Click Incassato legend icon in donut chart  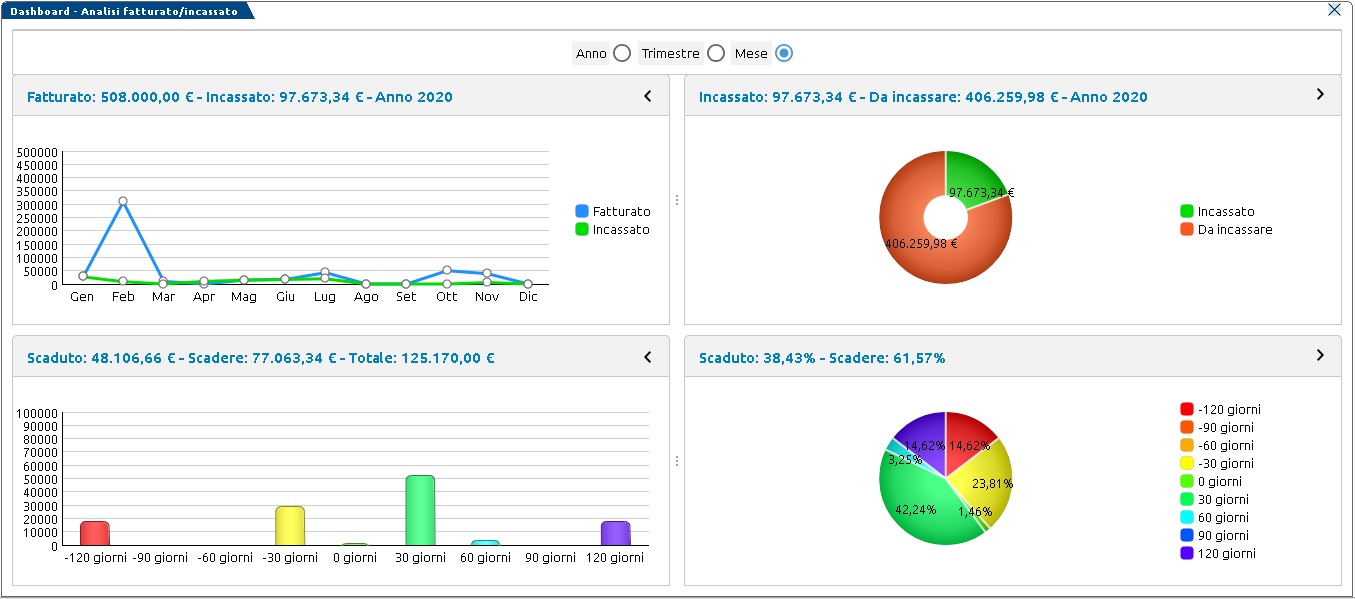coord(1187,211)
